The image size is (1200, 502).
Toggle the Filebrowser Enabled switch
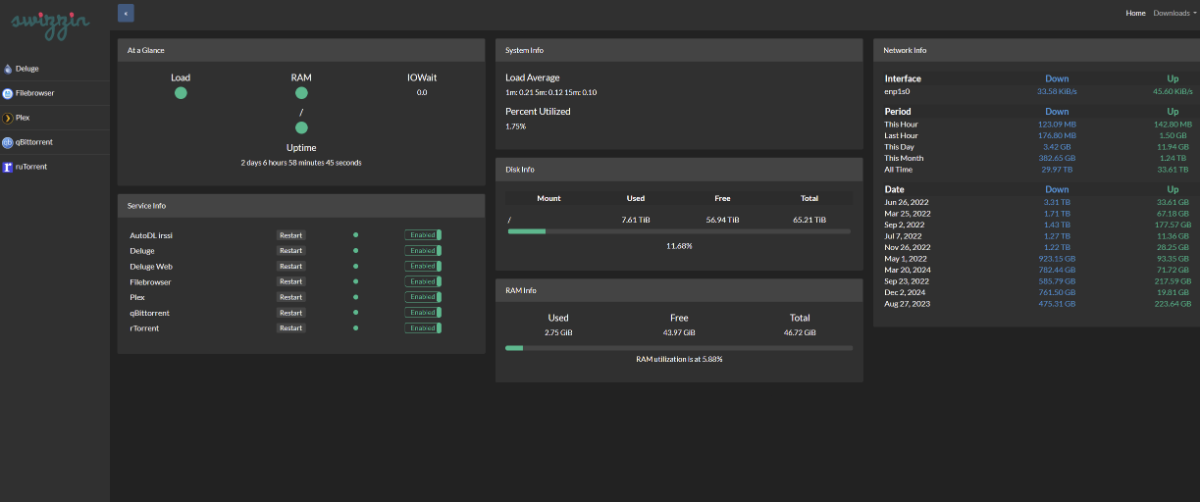[x=423, y=282]
